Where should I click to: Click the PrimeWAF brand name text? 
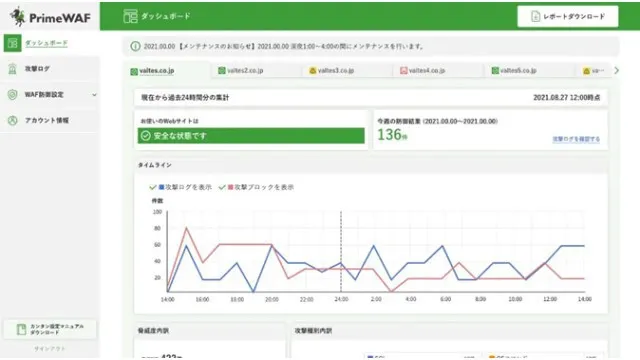60,18
